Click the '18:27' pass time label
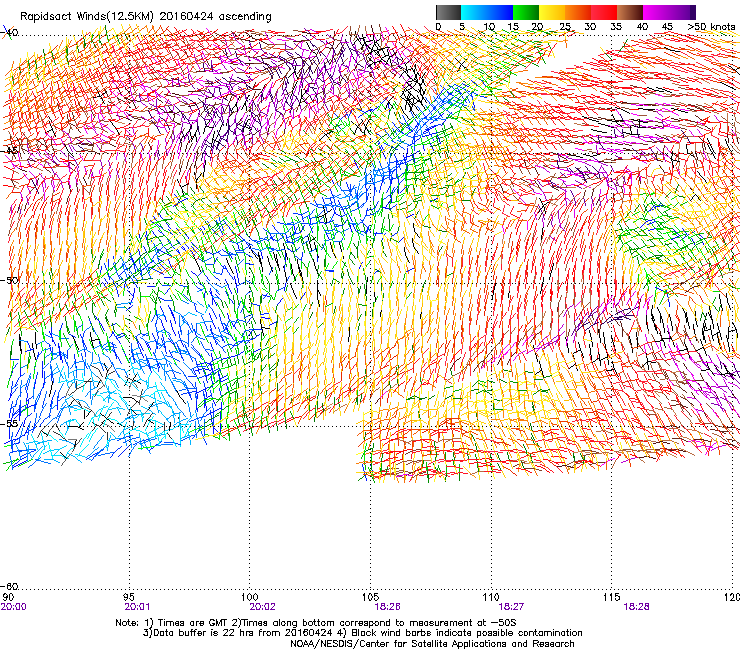740x650 pixels. 511,607
